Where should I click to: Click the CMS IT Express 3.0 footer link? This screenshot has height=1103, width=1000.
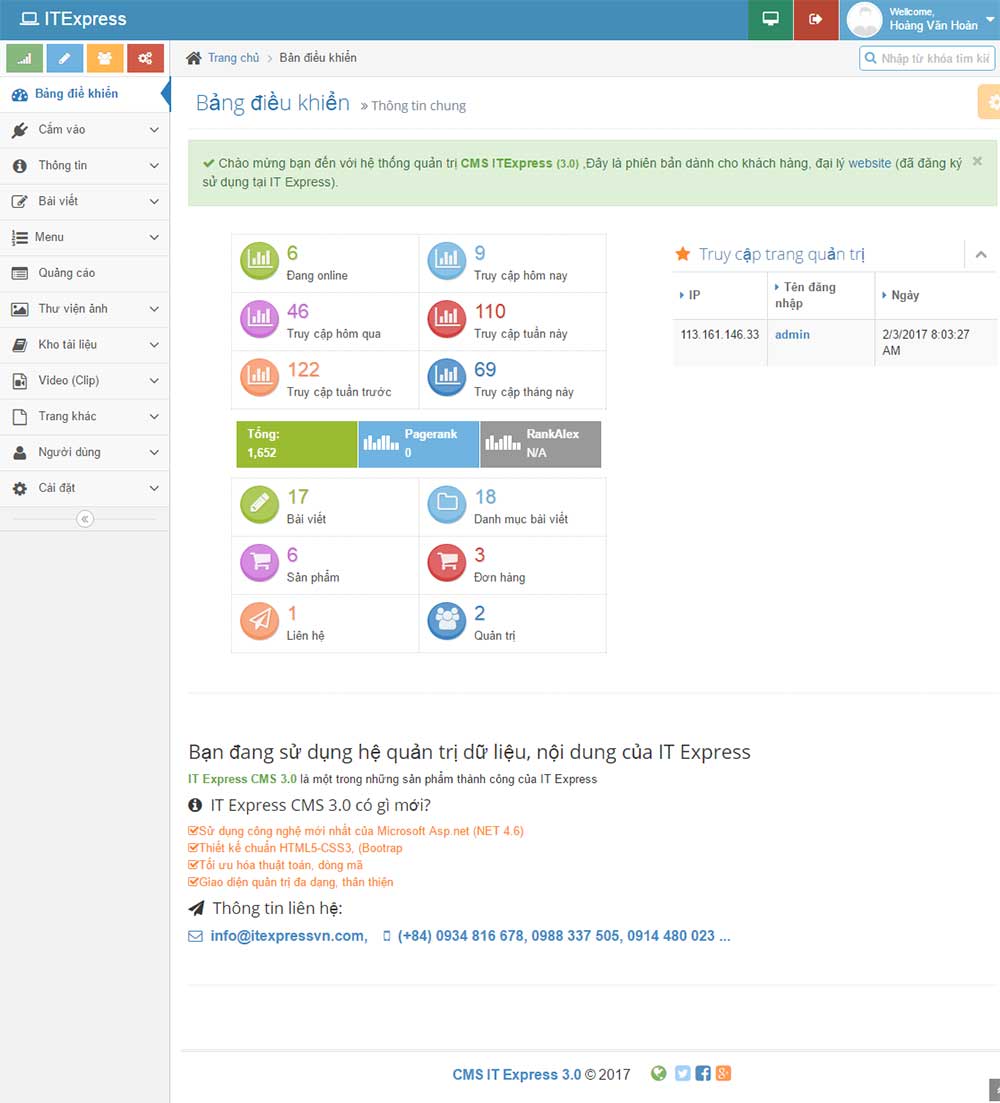517,1075
